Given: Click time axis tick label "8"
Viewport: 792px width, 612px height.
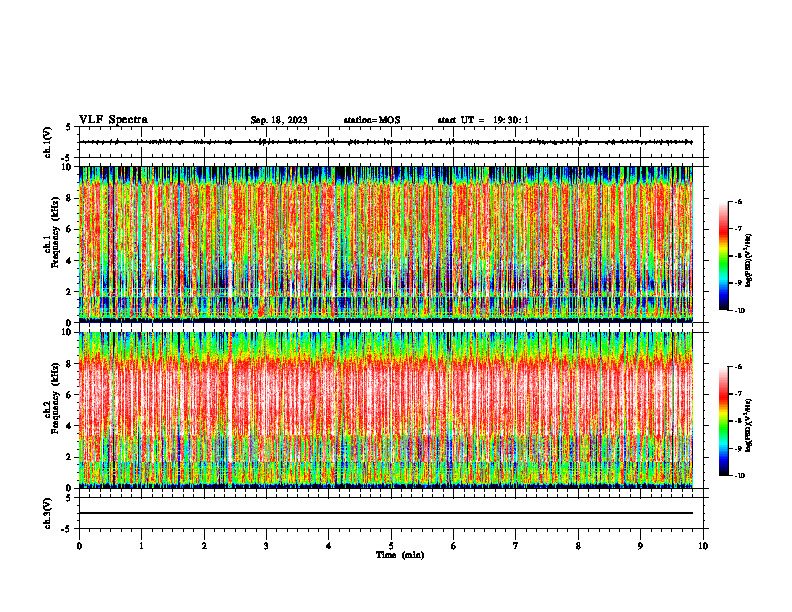Looking at the screenshot, I should point(578,546).
